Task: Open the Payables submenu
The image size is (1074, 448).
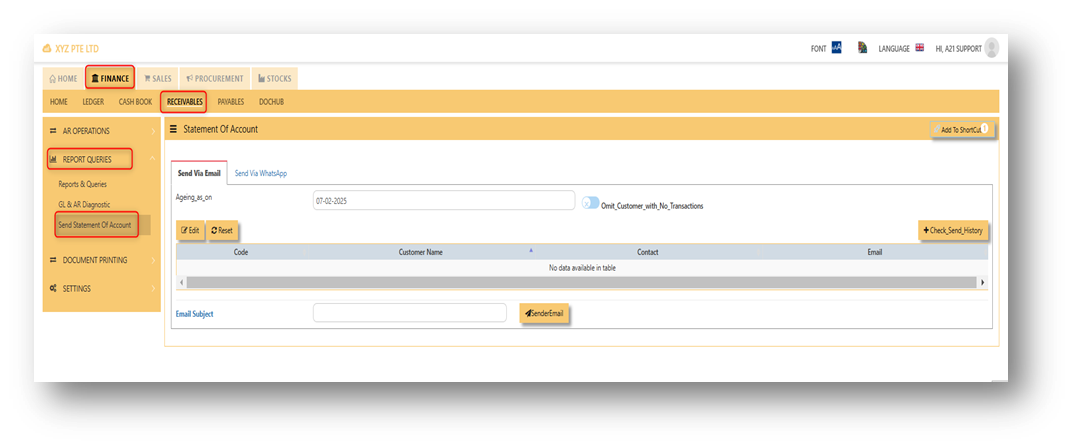Action: coord(231,102)
